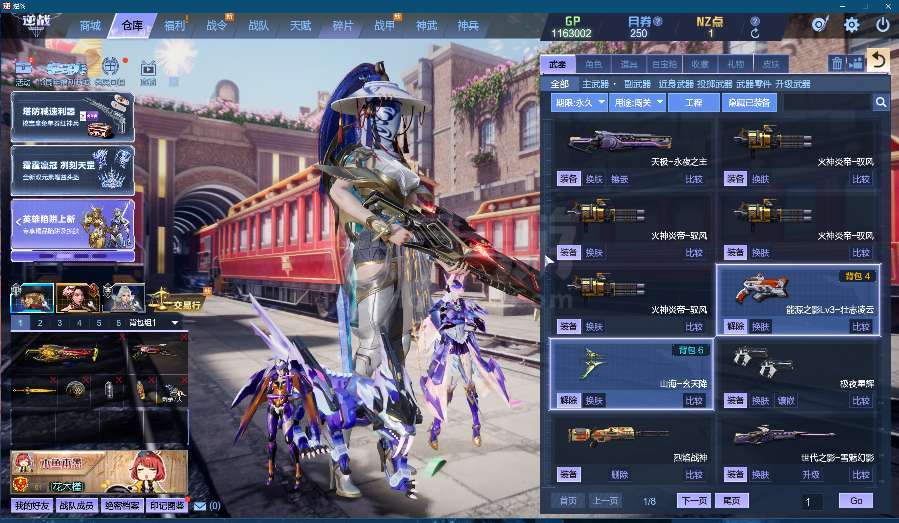Switch to the 收藏 collection tab
The height and width of the screenshot is (523, 899).
click(x=699, y=64)
